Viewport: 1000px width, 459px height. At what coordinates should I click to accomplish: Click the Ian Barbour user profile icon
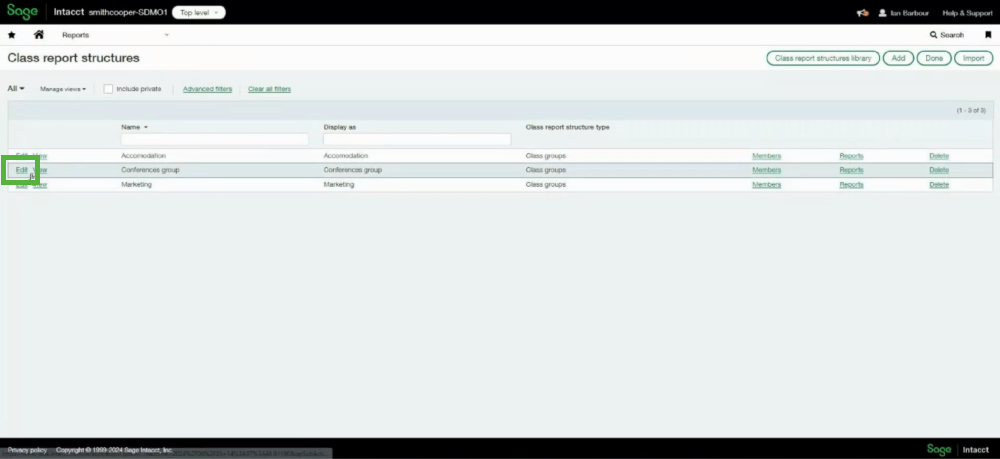coord(882,13)
